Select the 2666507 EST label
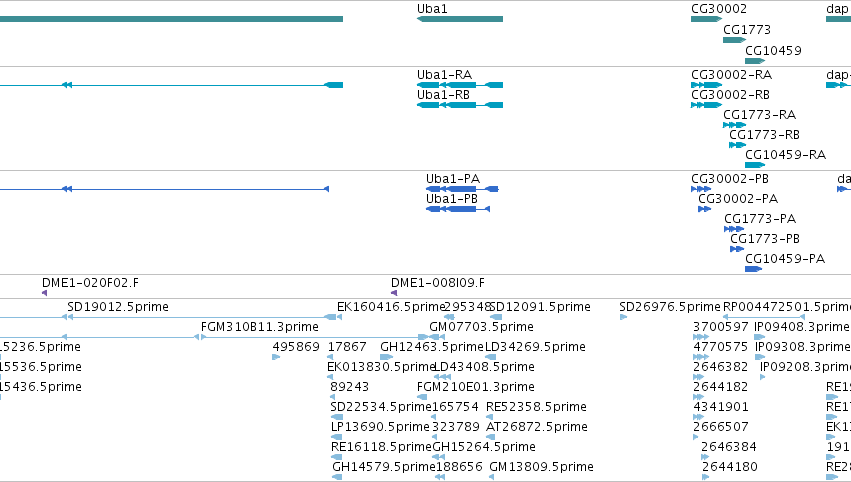Viewport: 851px width, 482px height. (721, 427)
